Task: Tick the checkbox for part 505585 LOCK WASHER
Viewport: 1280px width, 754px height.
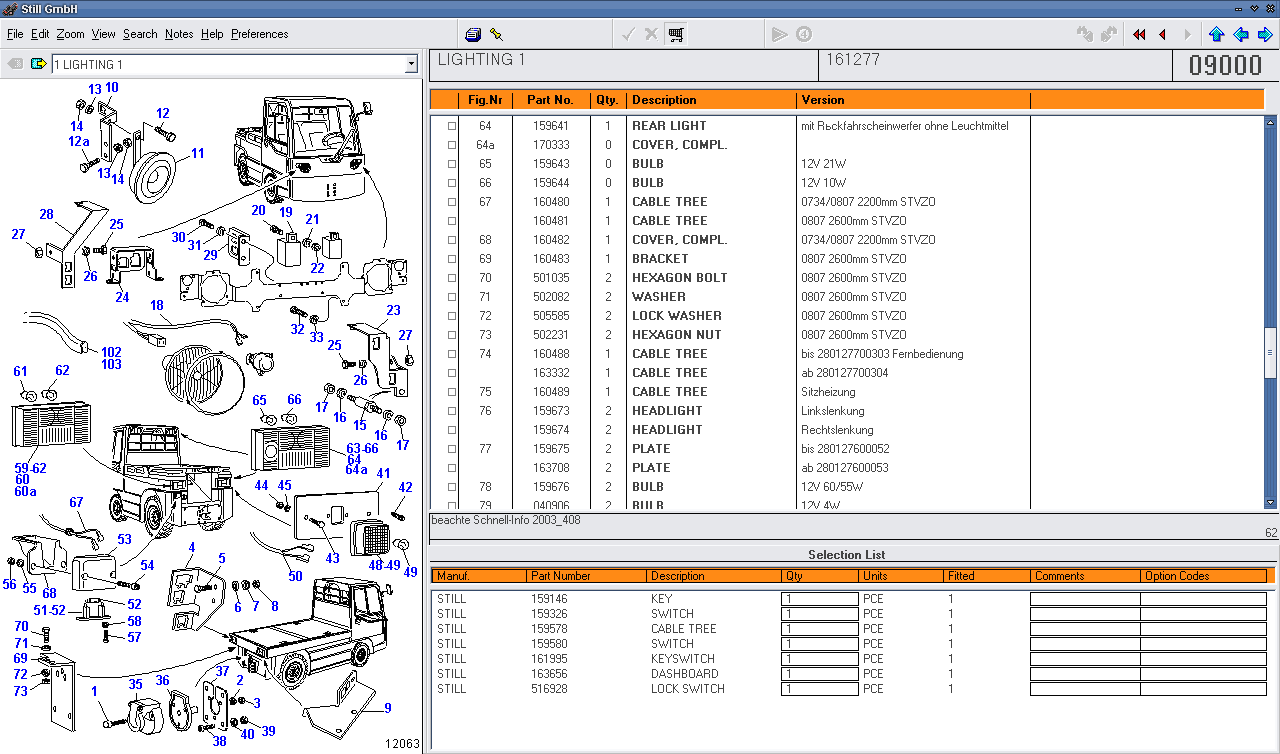Action: pyautogui.click(x=452, y=316)
